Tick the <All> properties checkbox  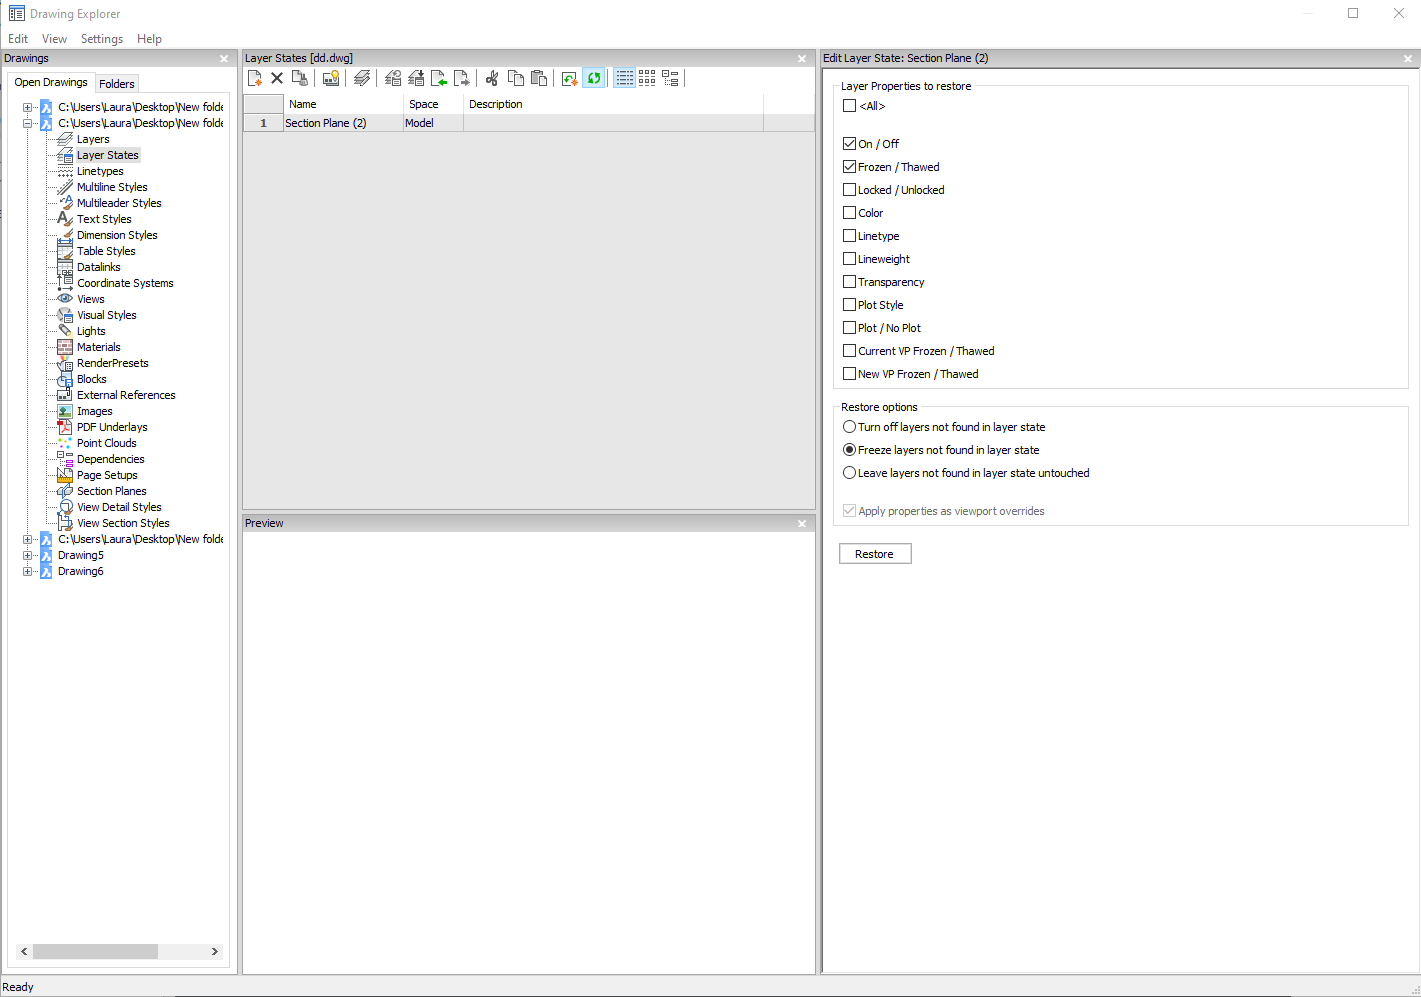pos(849,106)
